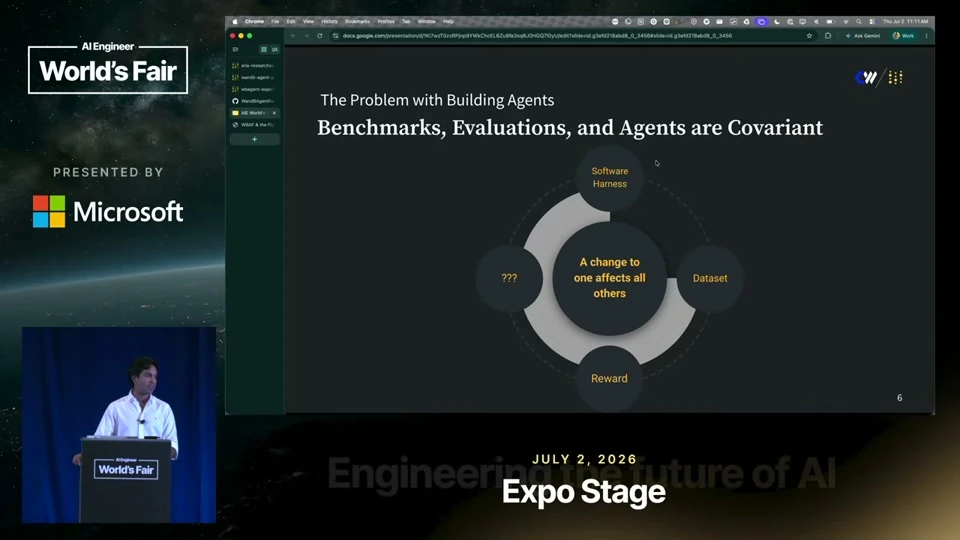The image size is (960, 540).
Task: Open the Window menu
Action: tap(426, 21)
